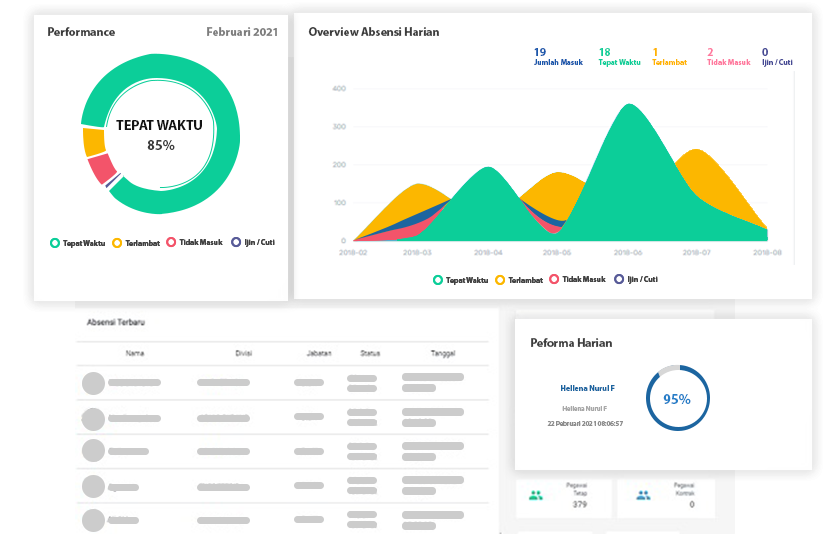
Task: Click the Performance card title
Action: pyautogui.click(x=81, y=32)
